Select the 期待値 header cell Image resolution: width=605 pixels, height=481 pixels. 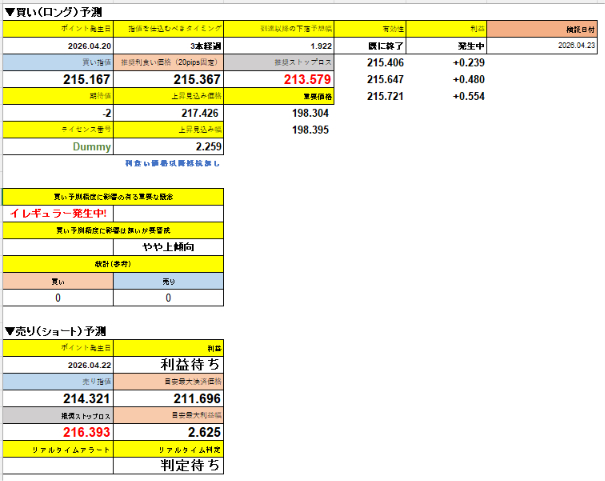tap(58, 96)
